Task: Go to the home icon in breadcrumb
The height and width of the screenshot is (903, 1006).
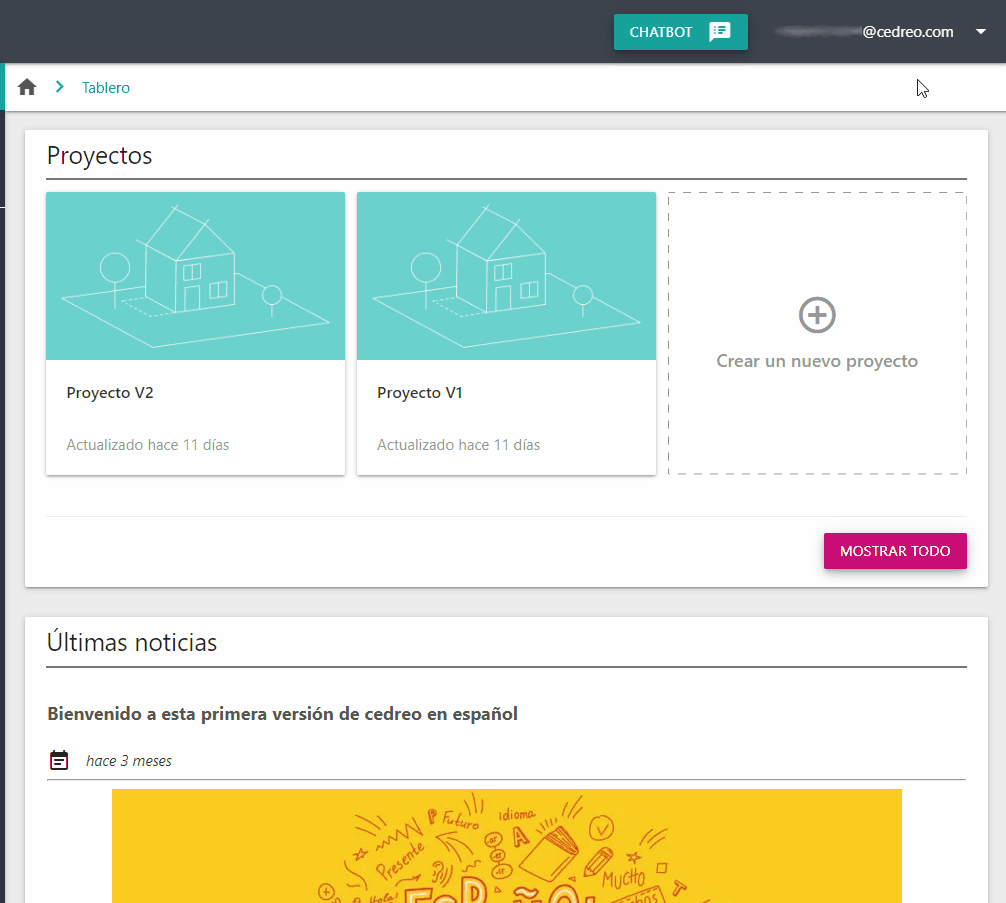Action: (27, 87)
